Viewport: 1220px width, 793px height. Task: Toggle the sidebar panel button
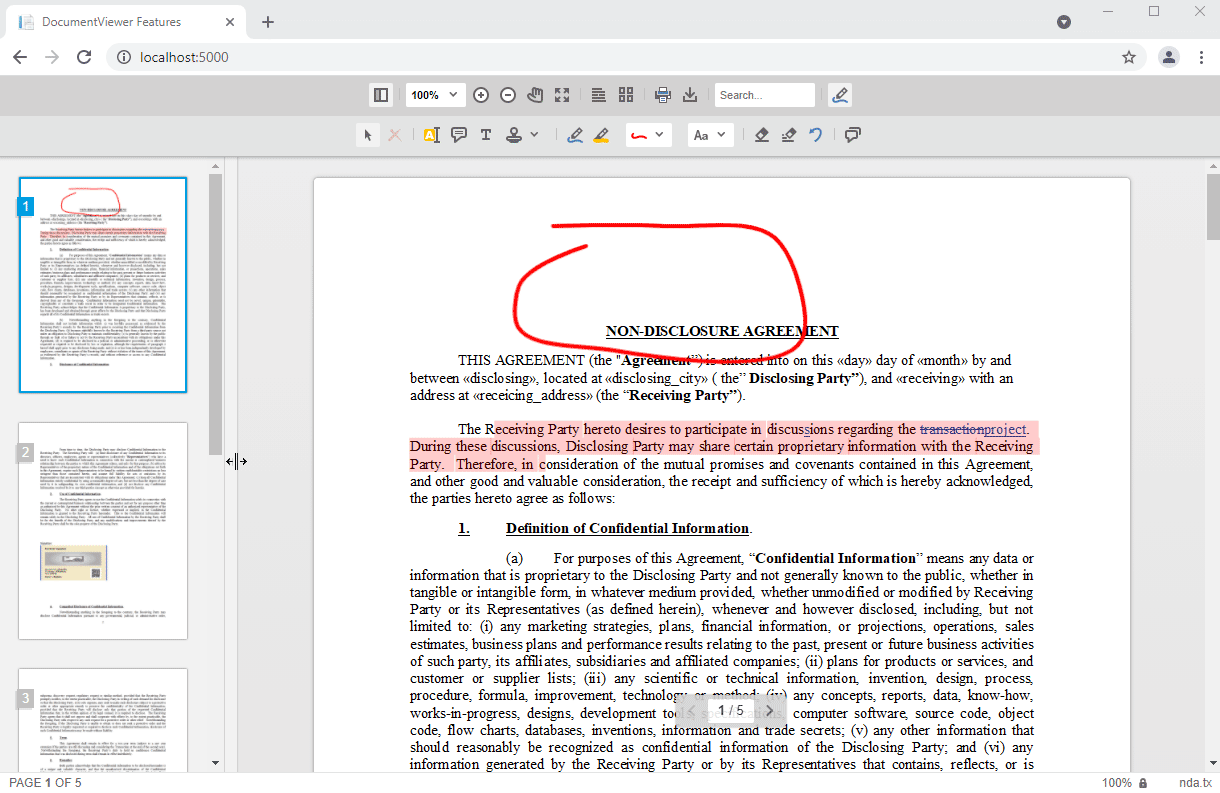click(381, 95)
